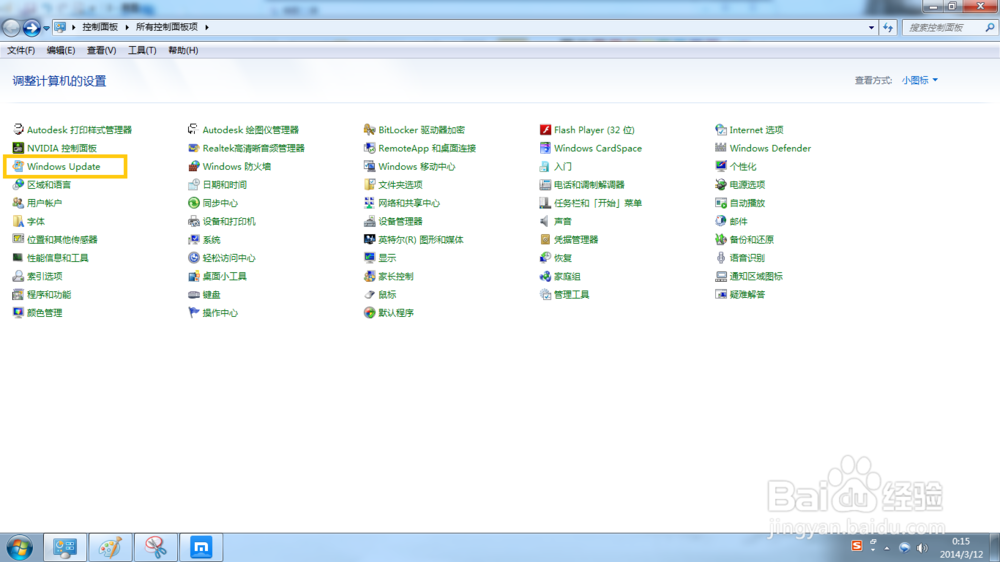Refresh the Control Panel view
Viewport: 1000px width, 562px height.
[x=888, y=27]
